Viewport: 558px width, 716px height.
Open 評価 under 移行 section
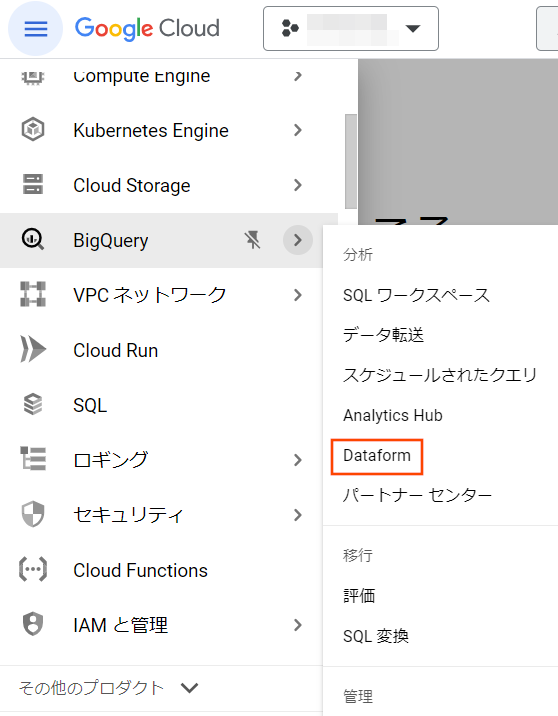359,595
